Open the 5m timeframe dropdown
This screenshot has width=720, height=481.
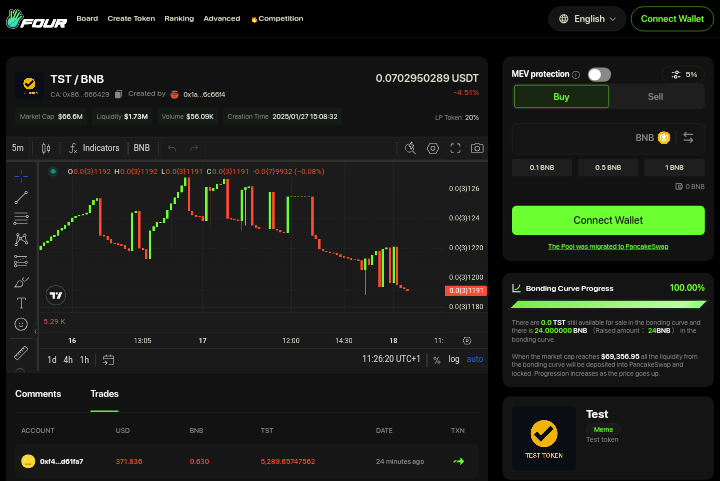pyautogui.click(x=17, y=148)
